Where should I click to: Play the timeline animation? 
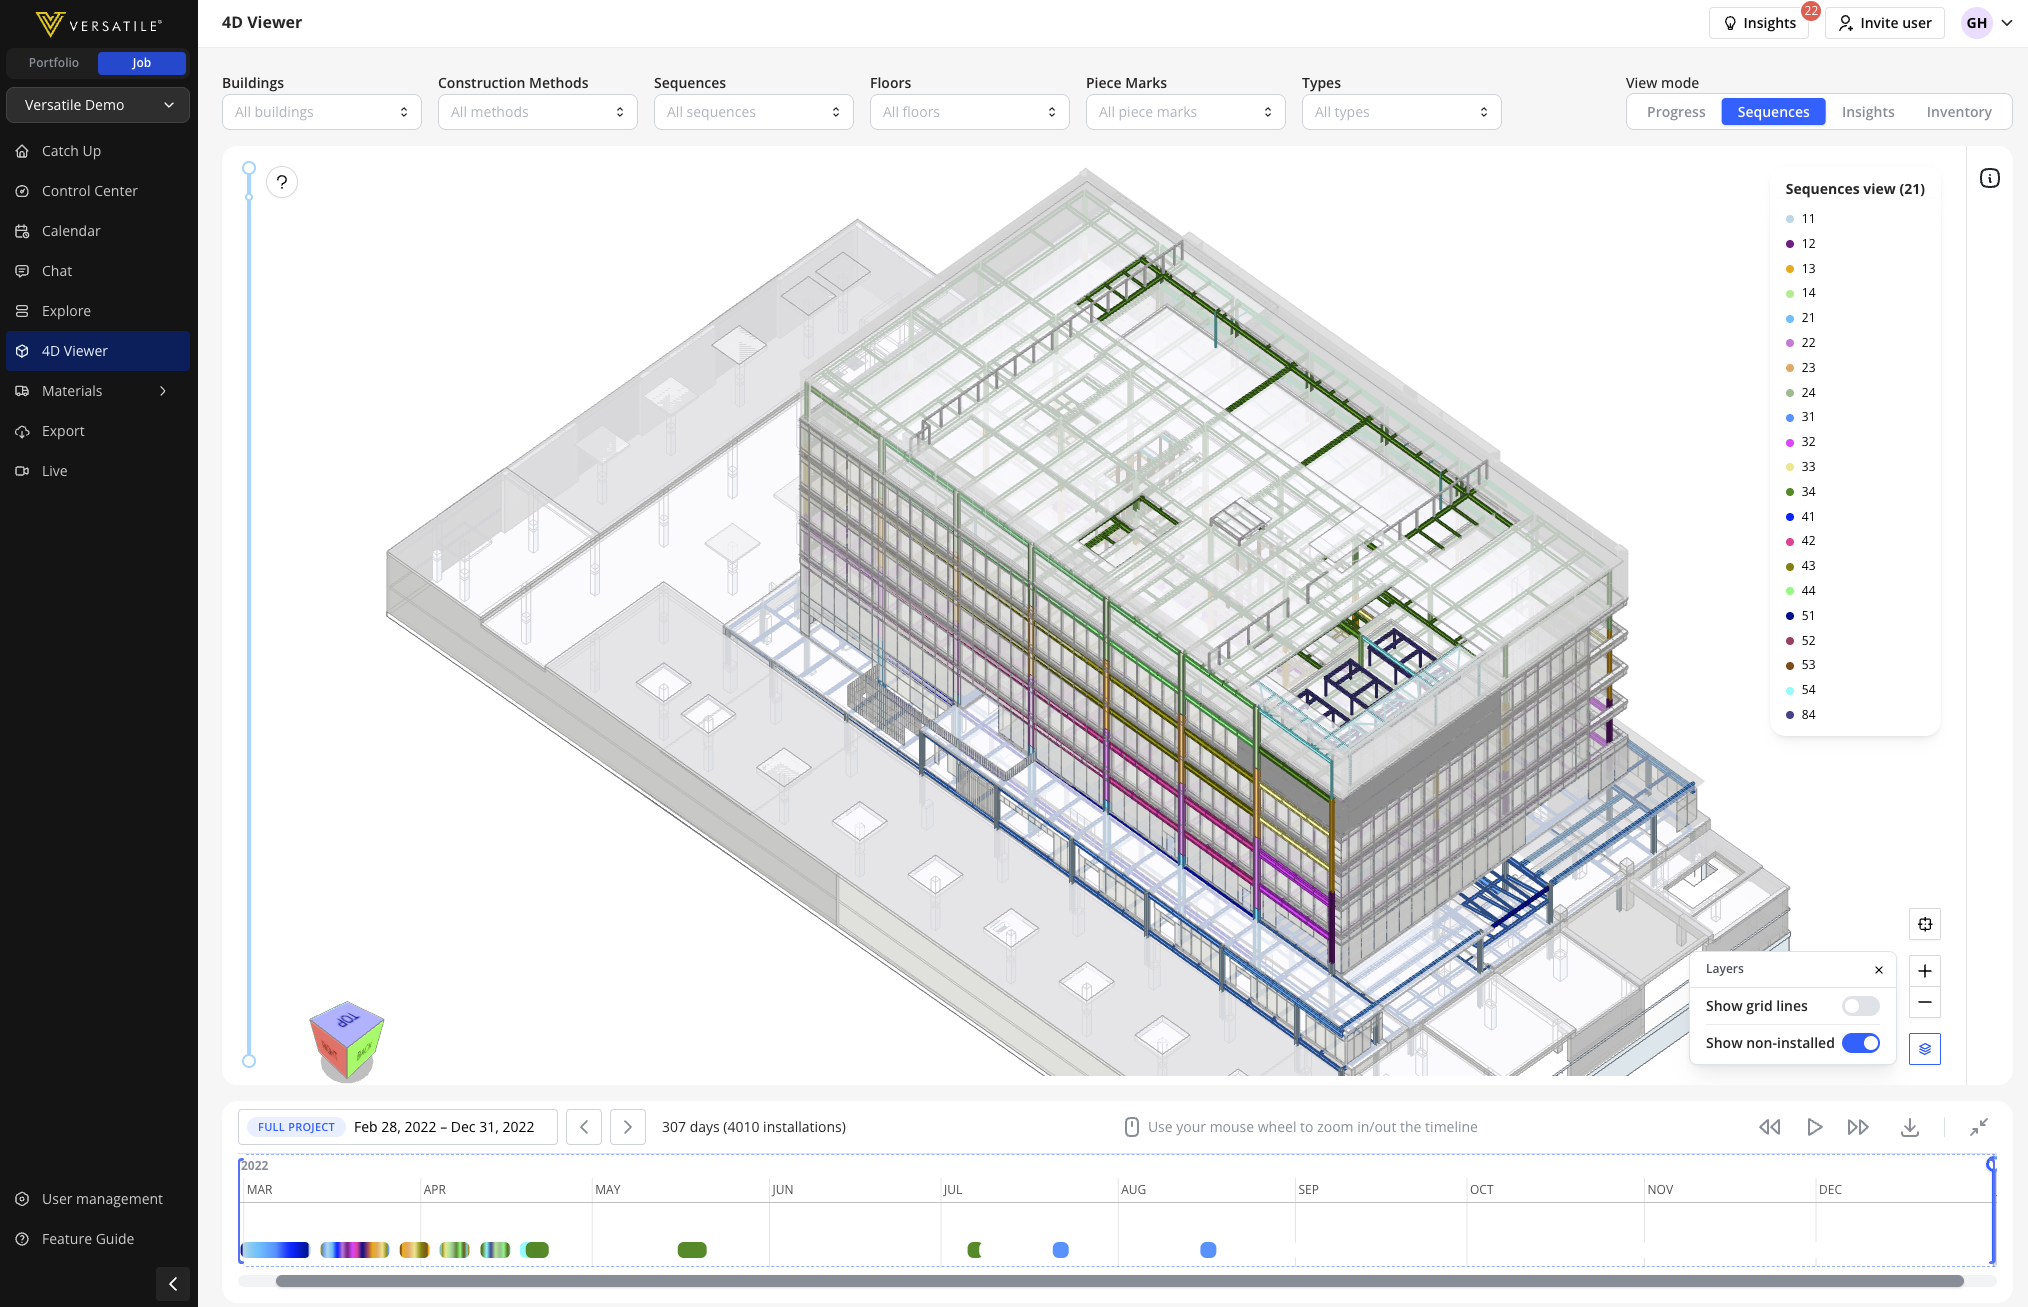tap(1814, 1127)
